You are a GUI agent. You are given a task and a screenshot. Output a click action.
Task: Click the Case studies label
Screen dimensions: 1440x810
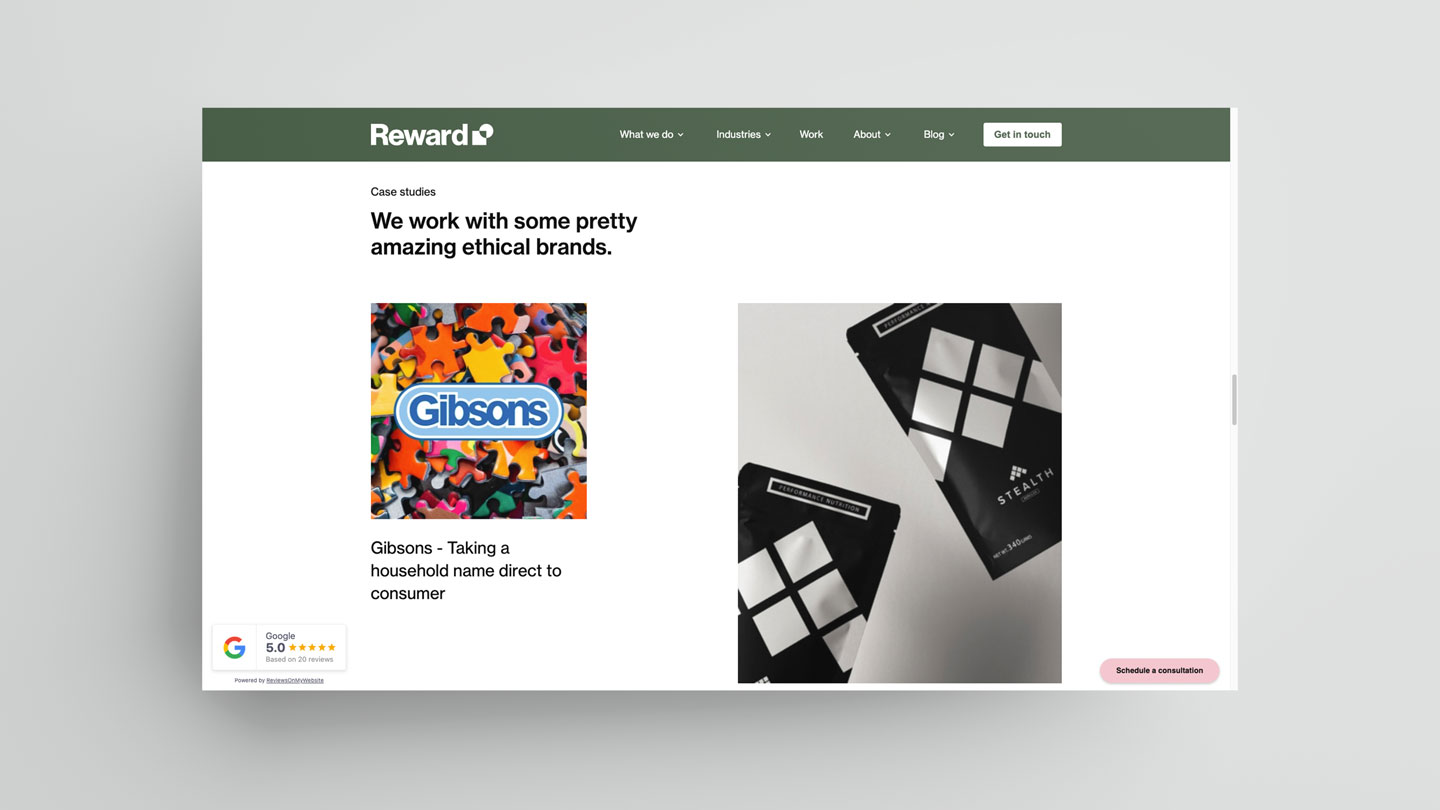click(403, 192)
